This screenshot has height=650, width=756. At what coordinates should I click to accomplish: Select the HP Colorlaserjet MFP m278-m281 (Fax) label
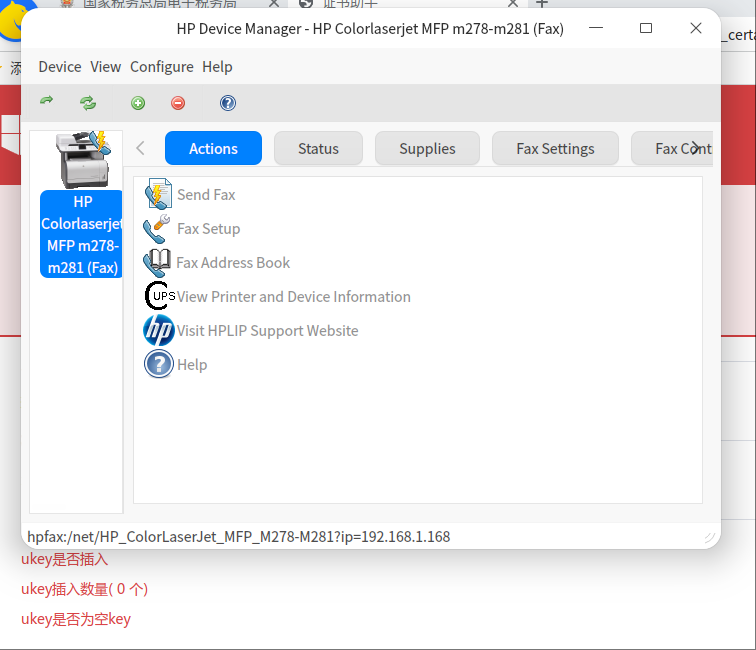click(x=81, y=234)
